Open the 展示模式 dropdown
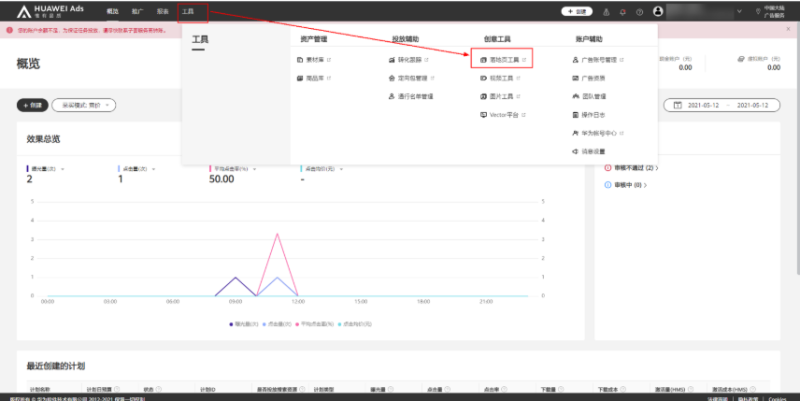The width and height of the screenshot is (800, 401). (83, 105)
